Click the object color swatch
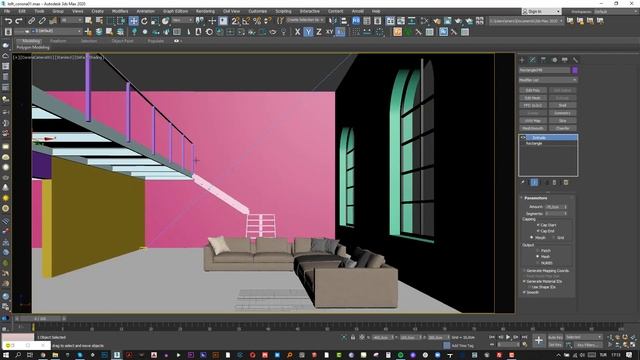The width and height of the screenshot is (640, 360). click(x=575, y=70)
